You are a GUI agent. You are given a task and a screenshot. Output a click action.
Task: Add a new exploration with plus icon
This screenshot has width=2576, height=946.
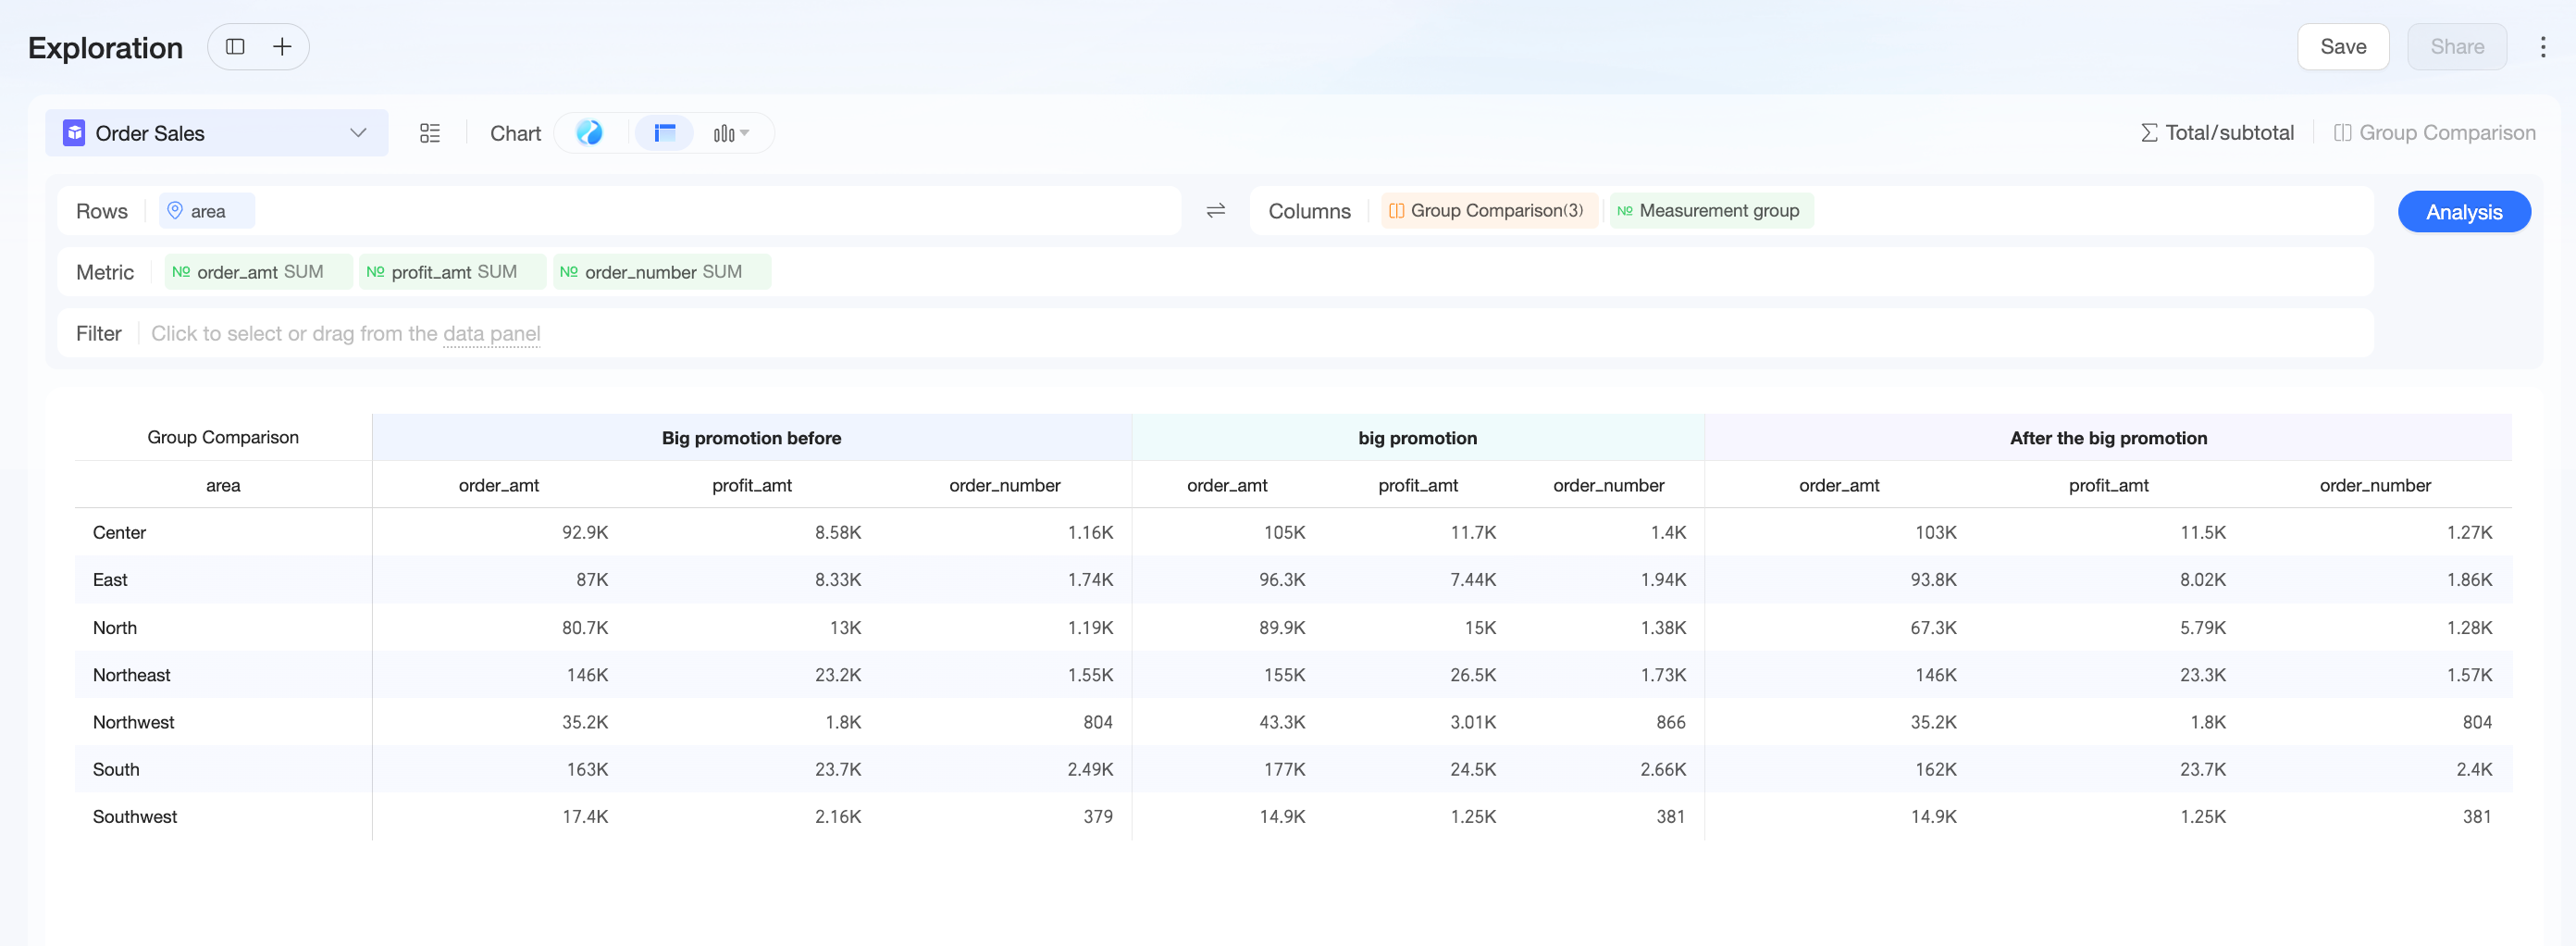pyautogui.click(x=283, y=47)
